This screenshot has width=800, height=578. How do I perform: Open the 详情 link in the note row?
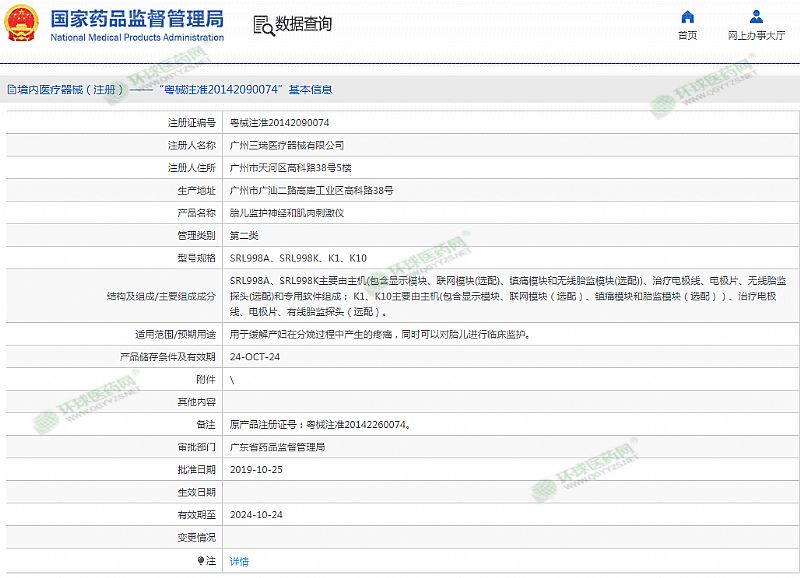(239, 562)
